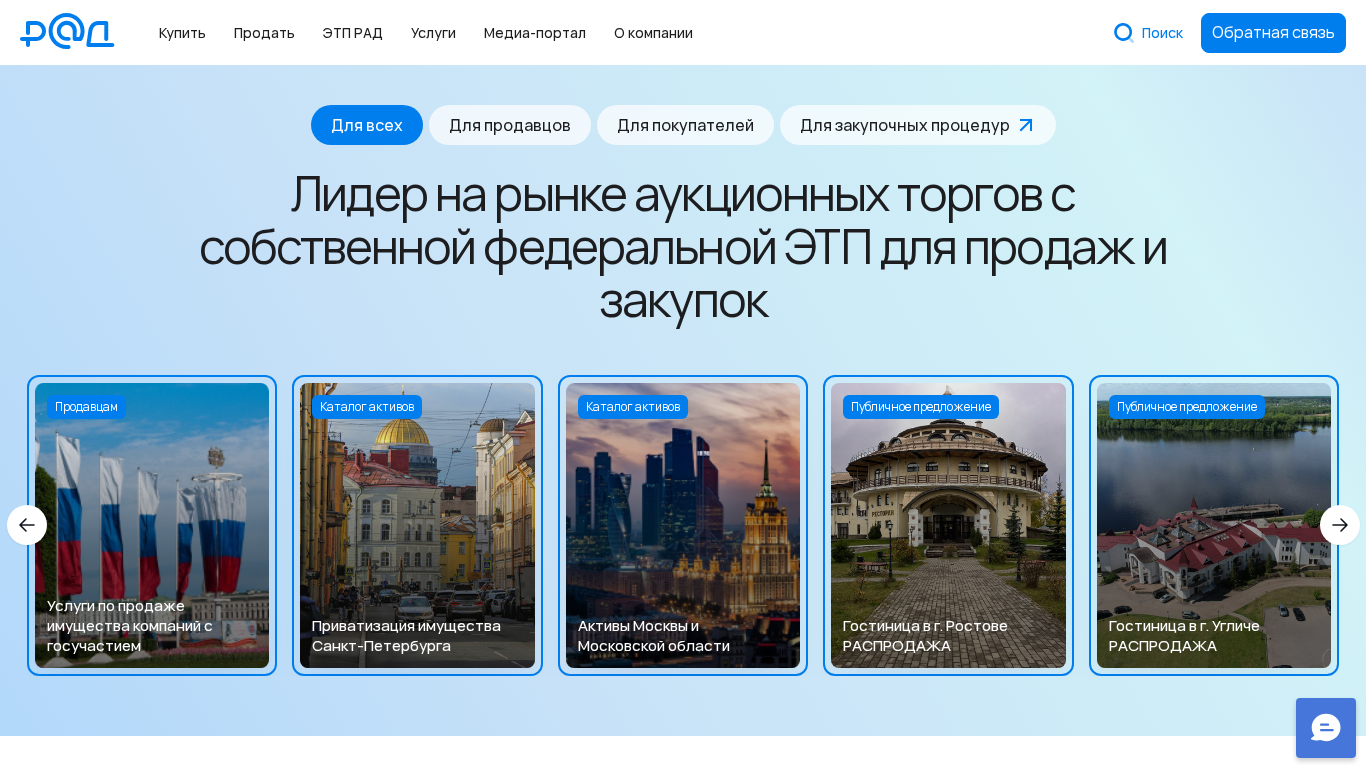Switch to the Для продавцов tab
The image size is (1366, 768).
tap(510, 125)
